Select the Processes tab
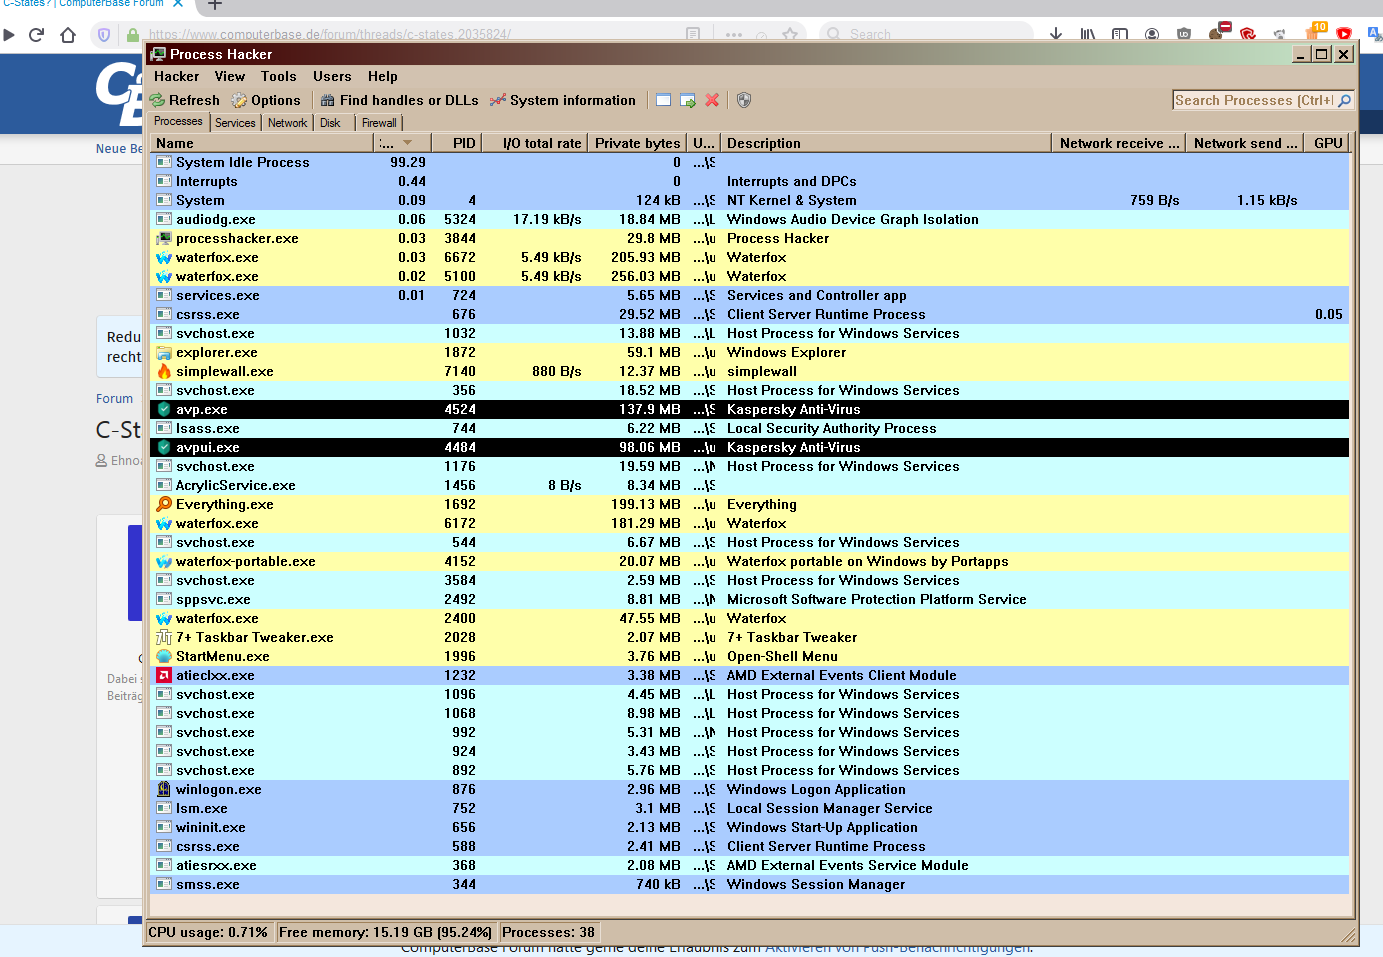1383x957 pixels. click(x=178, y=121)
